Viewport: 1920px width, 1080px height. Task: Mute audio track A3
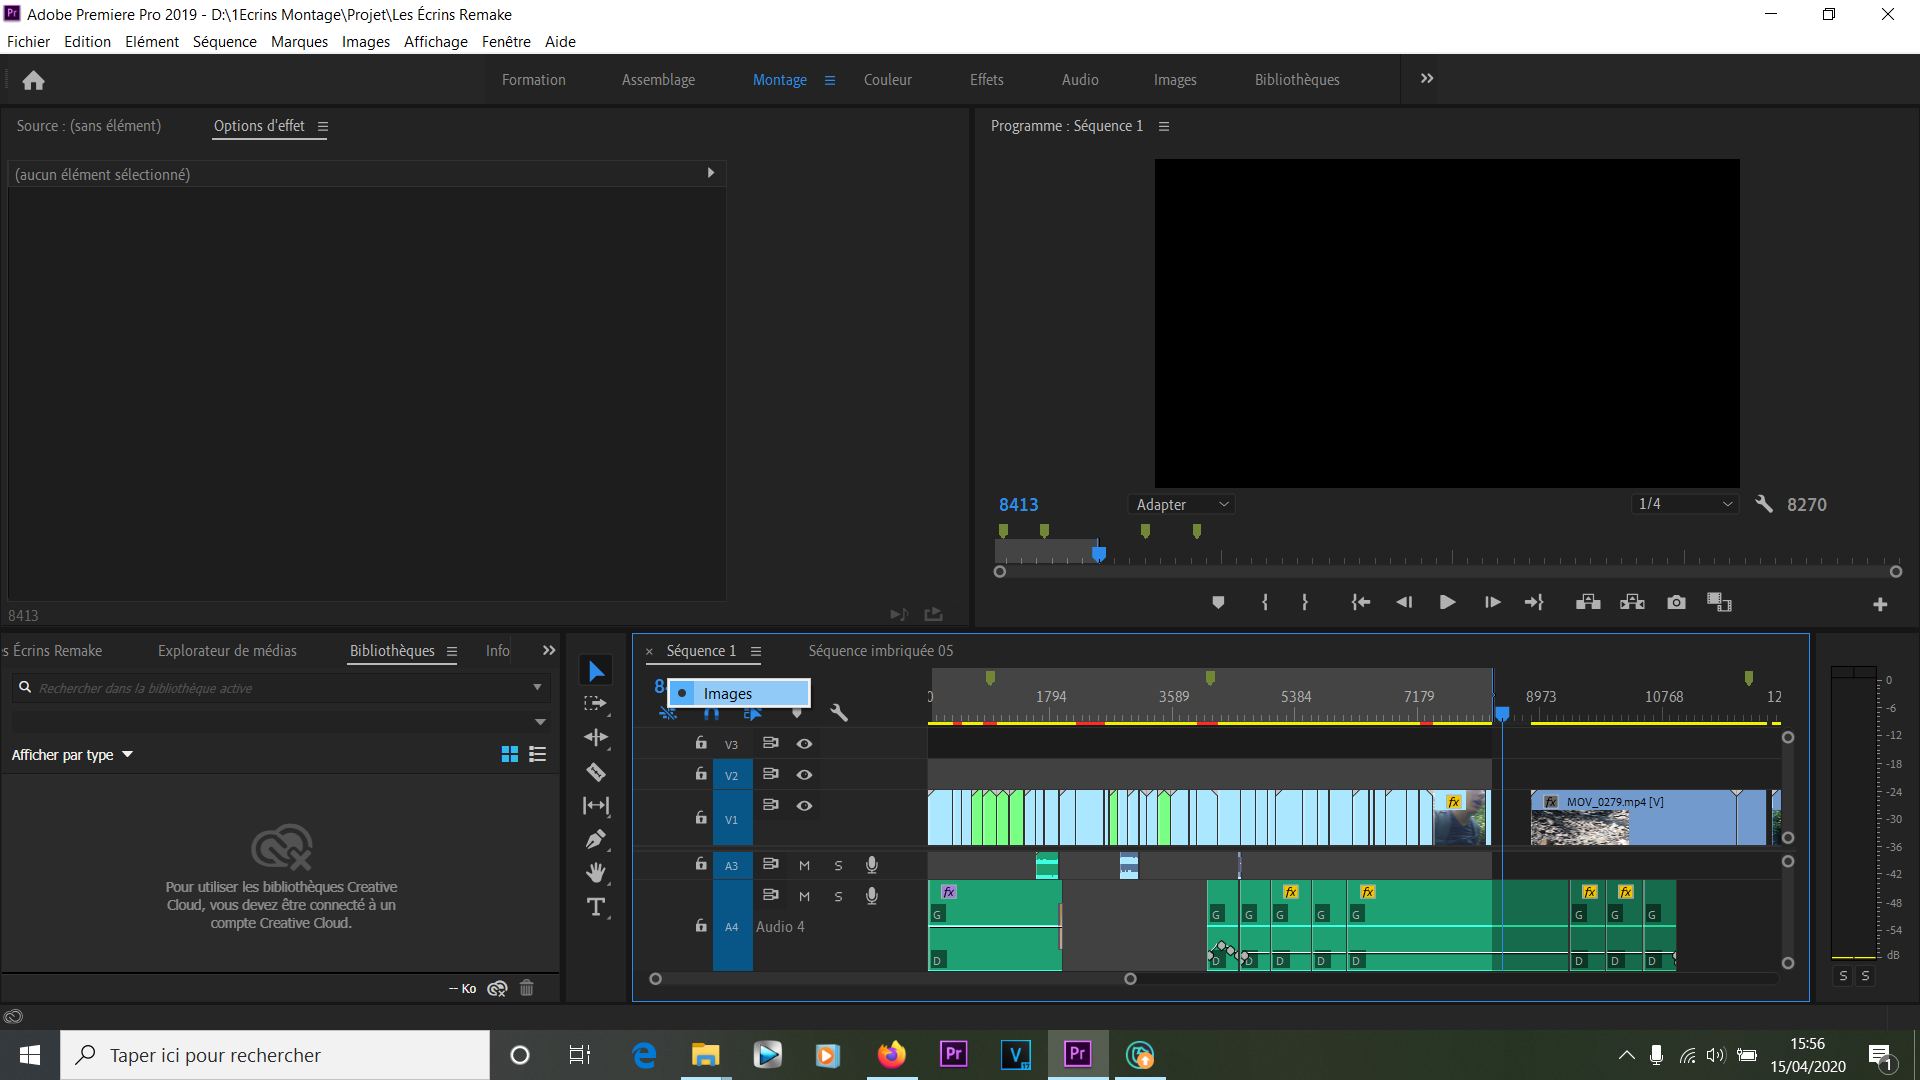point(804,866)
